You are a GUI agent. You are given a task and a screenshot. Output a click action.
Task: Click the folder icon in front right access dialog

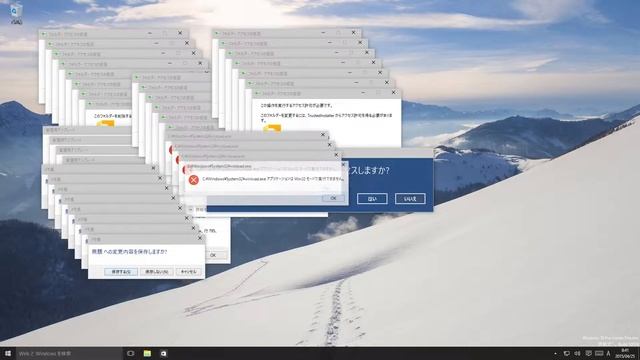pyautogui.click(x=272, y=129)
